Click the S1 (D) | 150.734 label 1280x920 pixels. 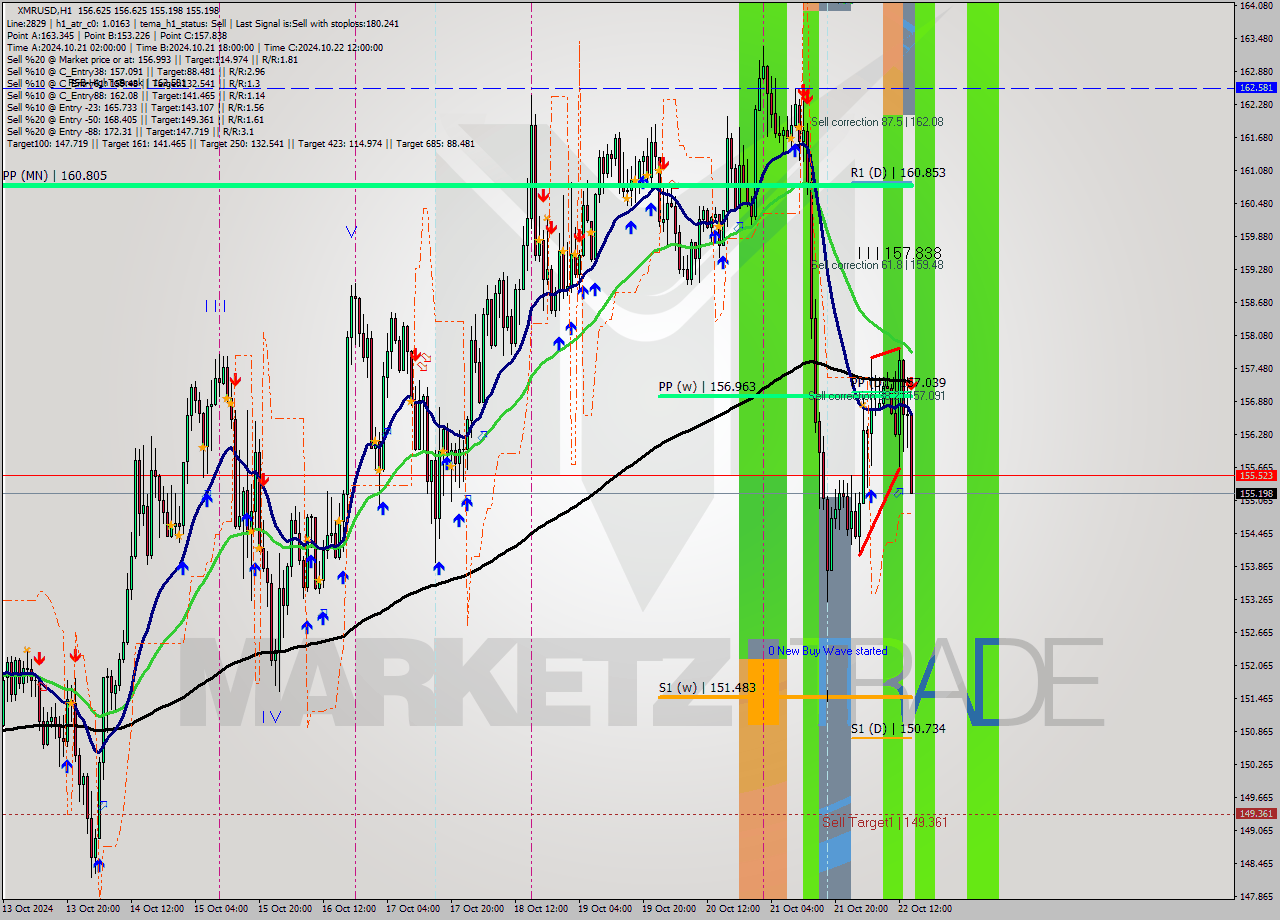[x=898, y=729]
